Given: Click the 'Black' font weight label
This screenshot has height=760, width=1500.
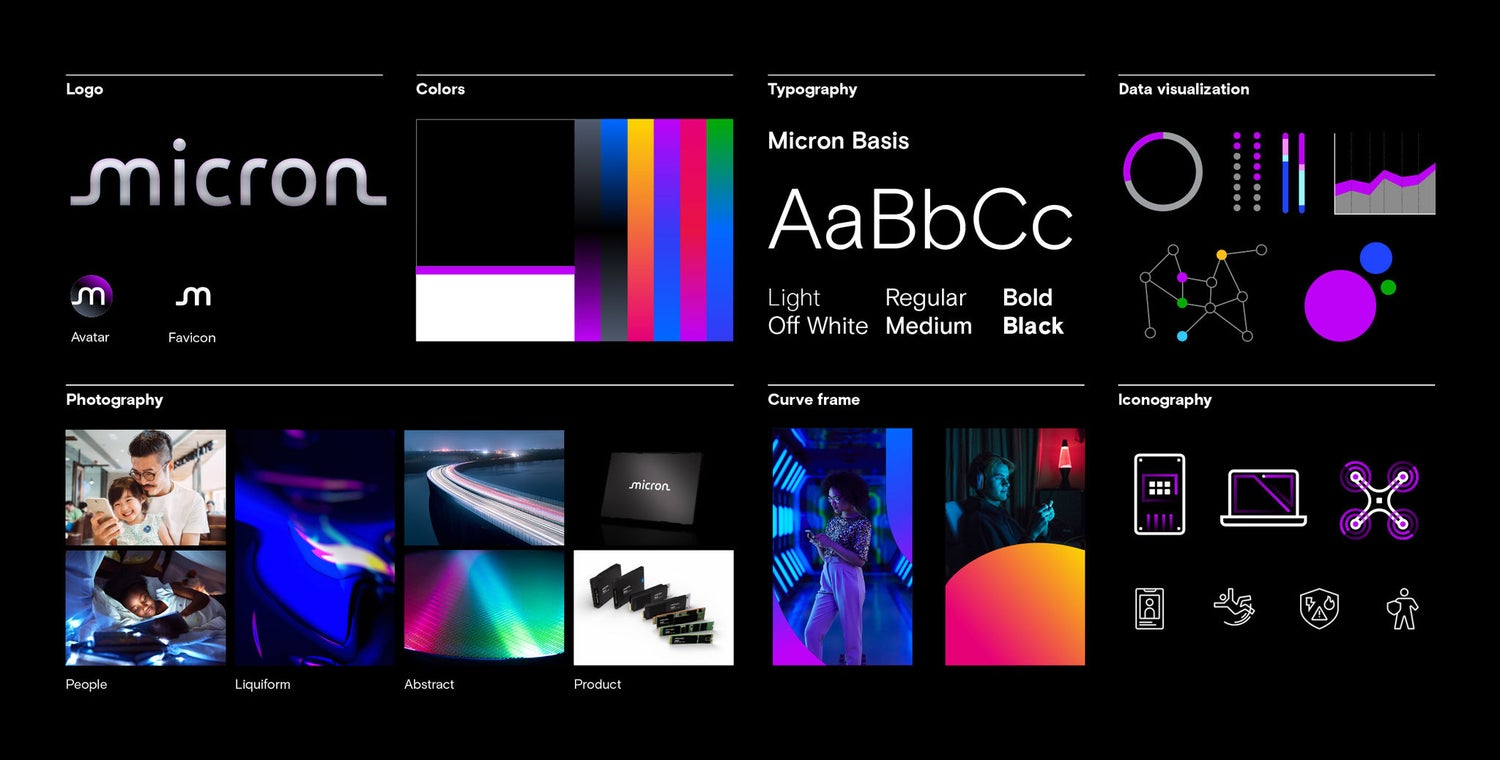Looking at the screenshot, I should click(x=1033, y=326).
